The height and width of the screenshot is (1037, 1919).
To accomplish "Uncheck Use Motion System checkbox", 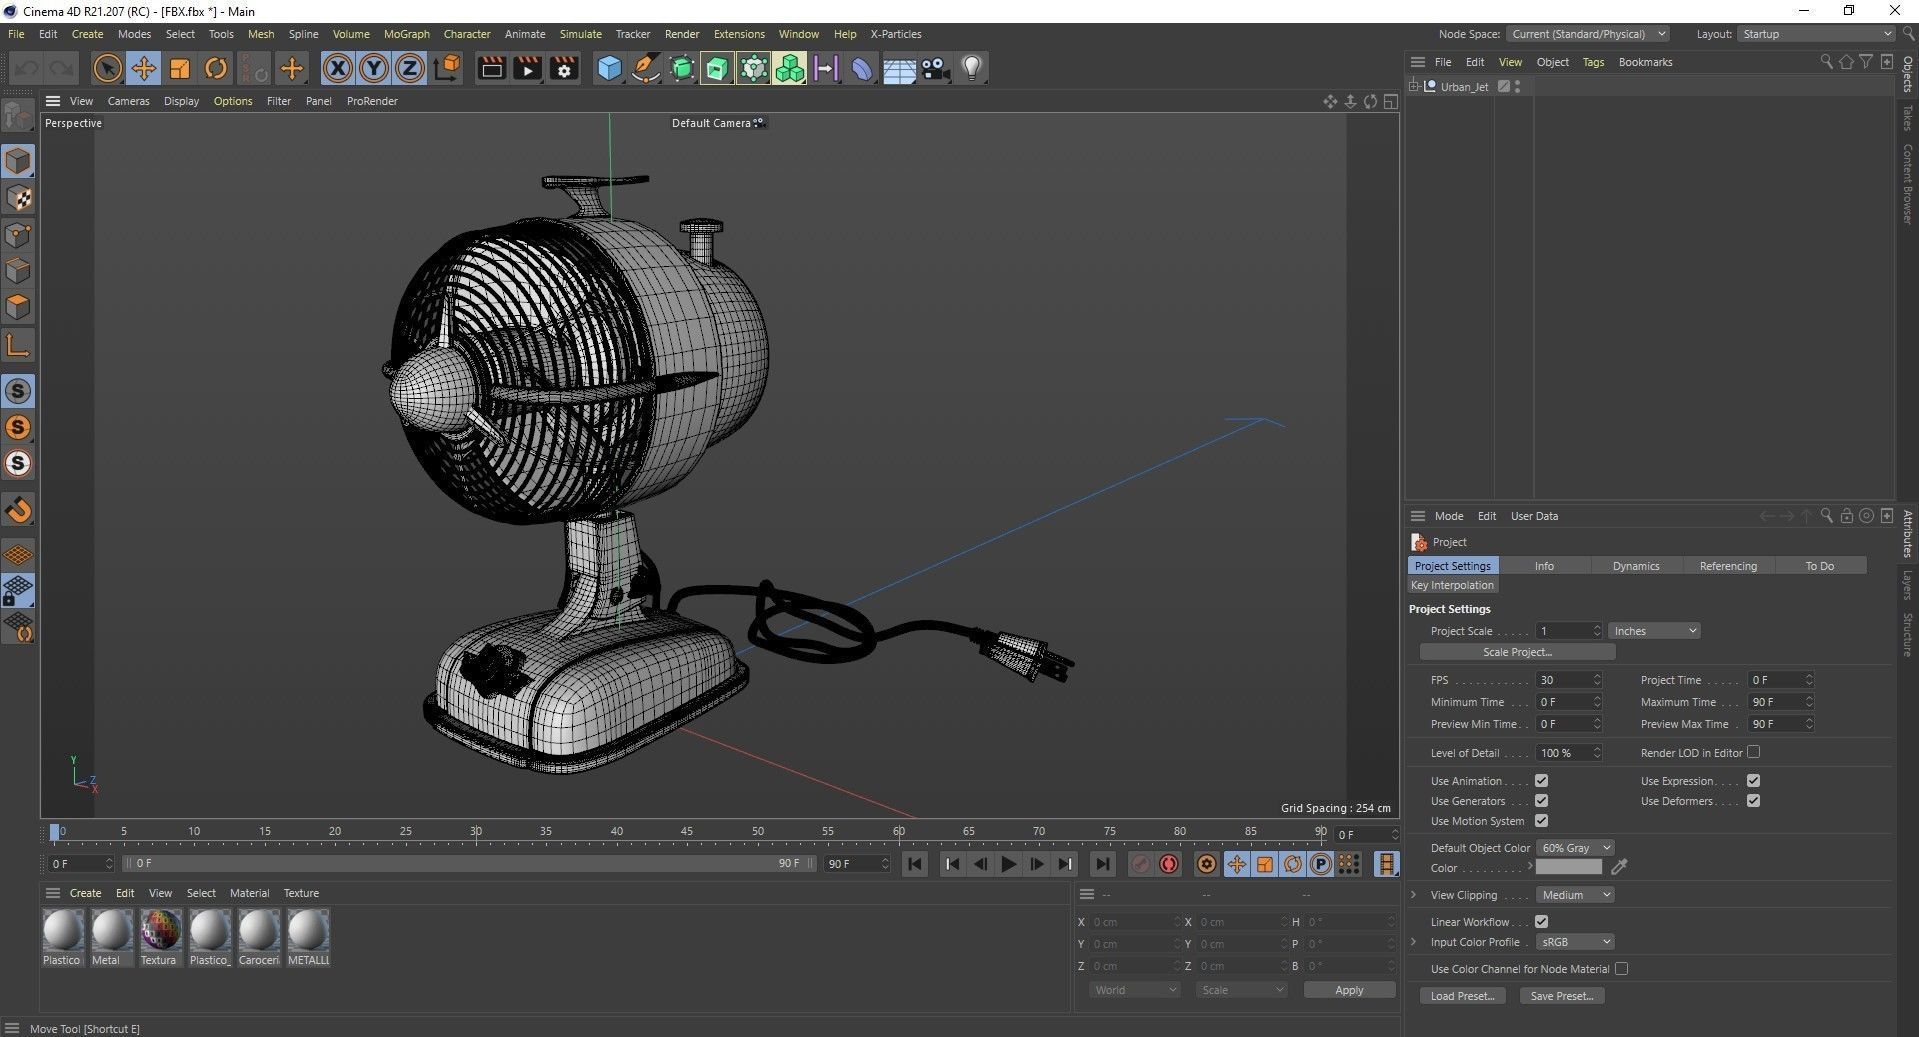I will [x=1541, y=821].
